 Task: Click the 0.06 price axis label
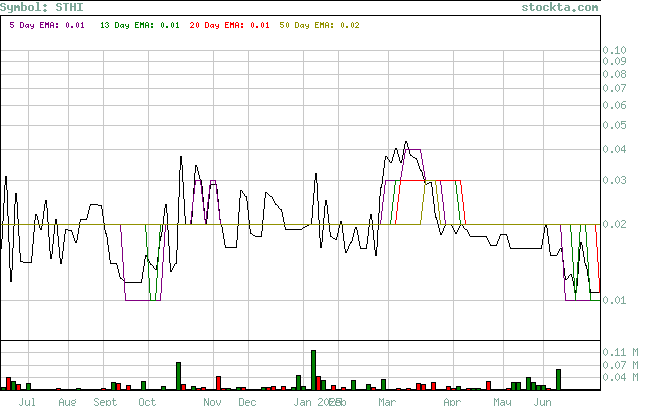(614, 105)
